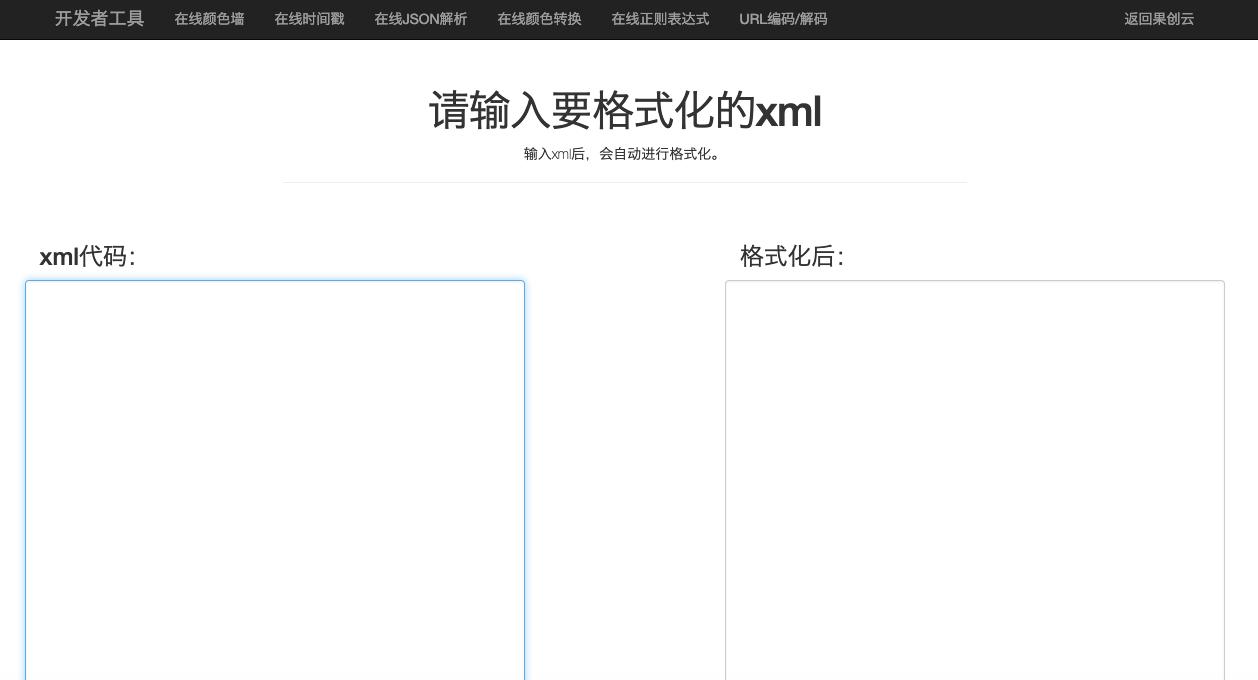Open the 在线颜色转换 tool
This screenshot has height=680, width=1258.
coord(539,19)
